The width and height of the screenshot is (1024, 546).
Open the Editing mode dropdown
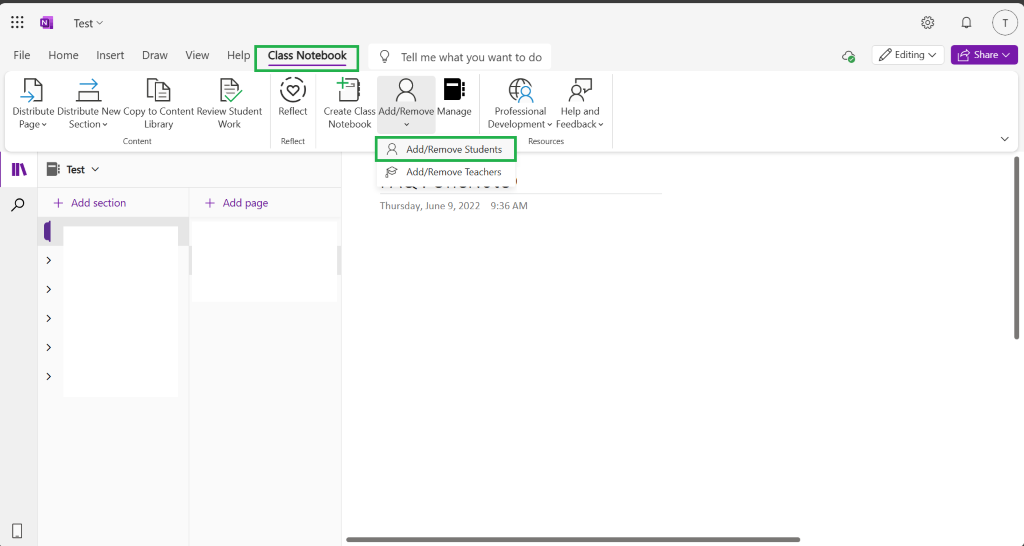[908, 55]
